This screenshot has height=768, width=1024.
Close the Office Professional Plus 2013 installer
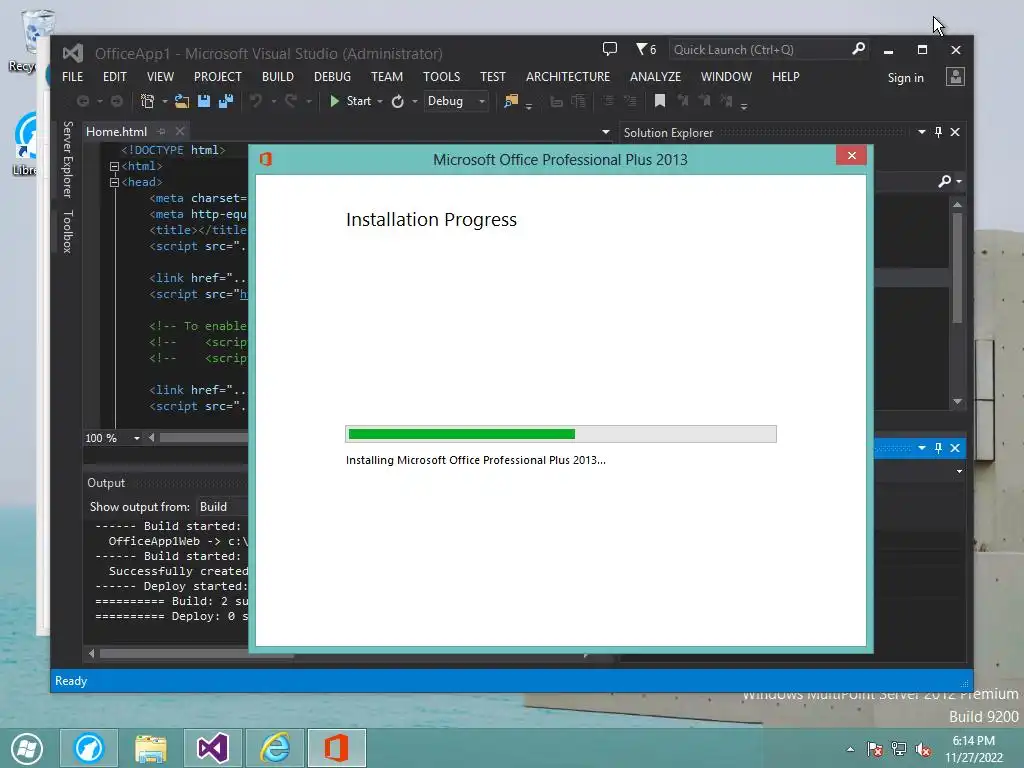[851, 155]
